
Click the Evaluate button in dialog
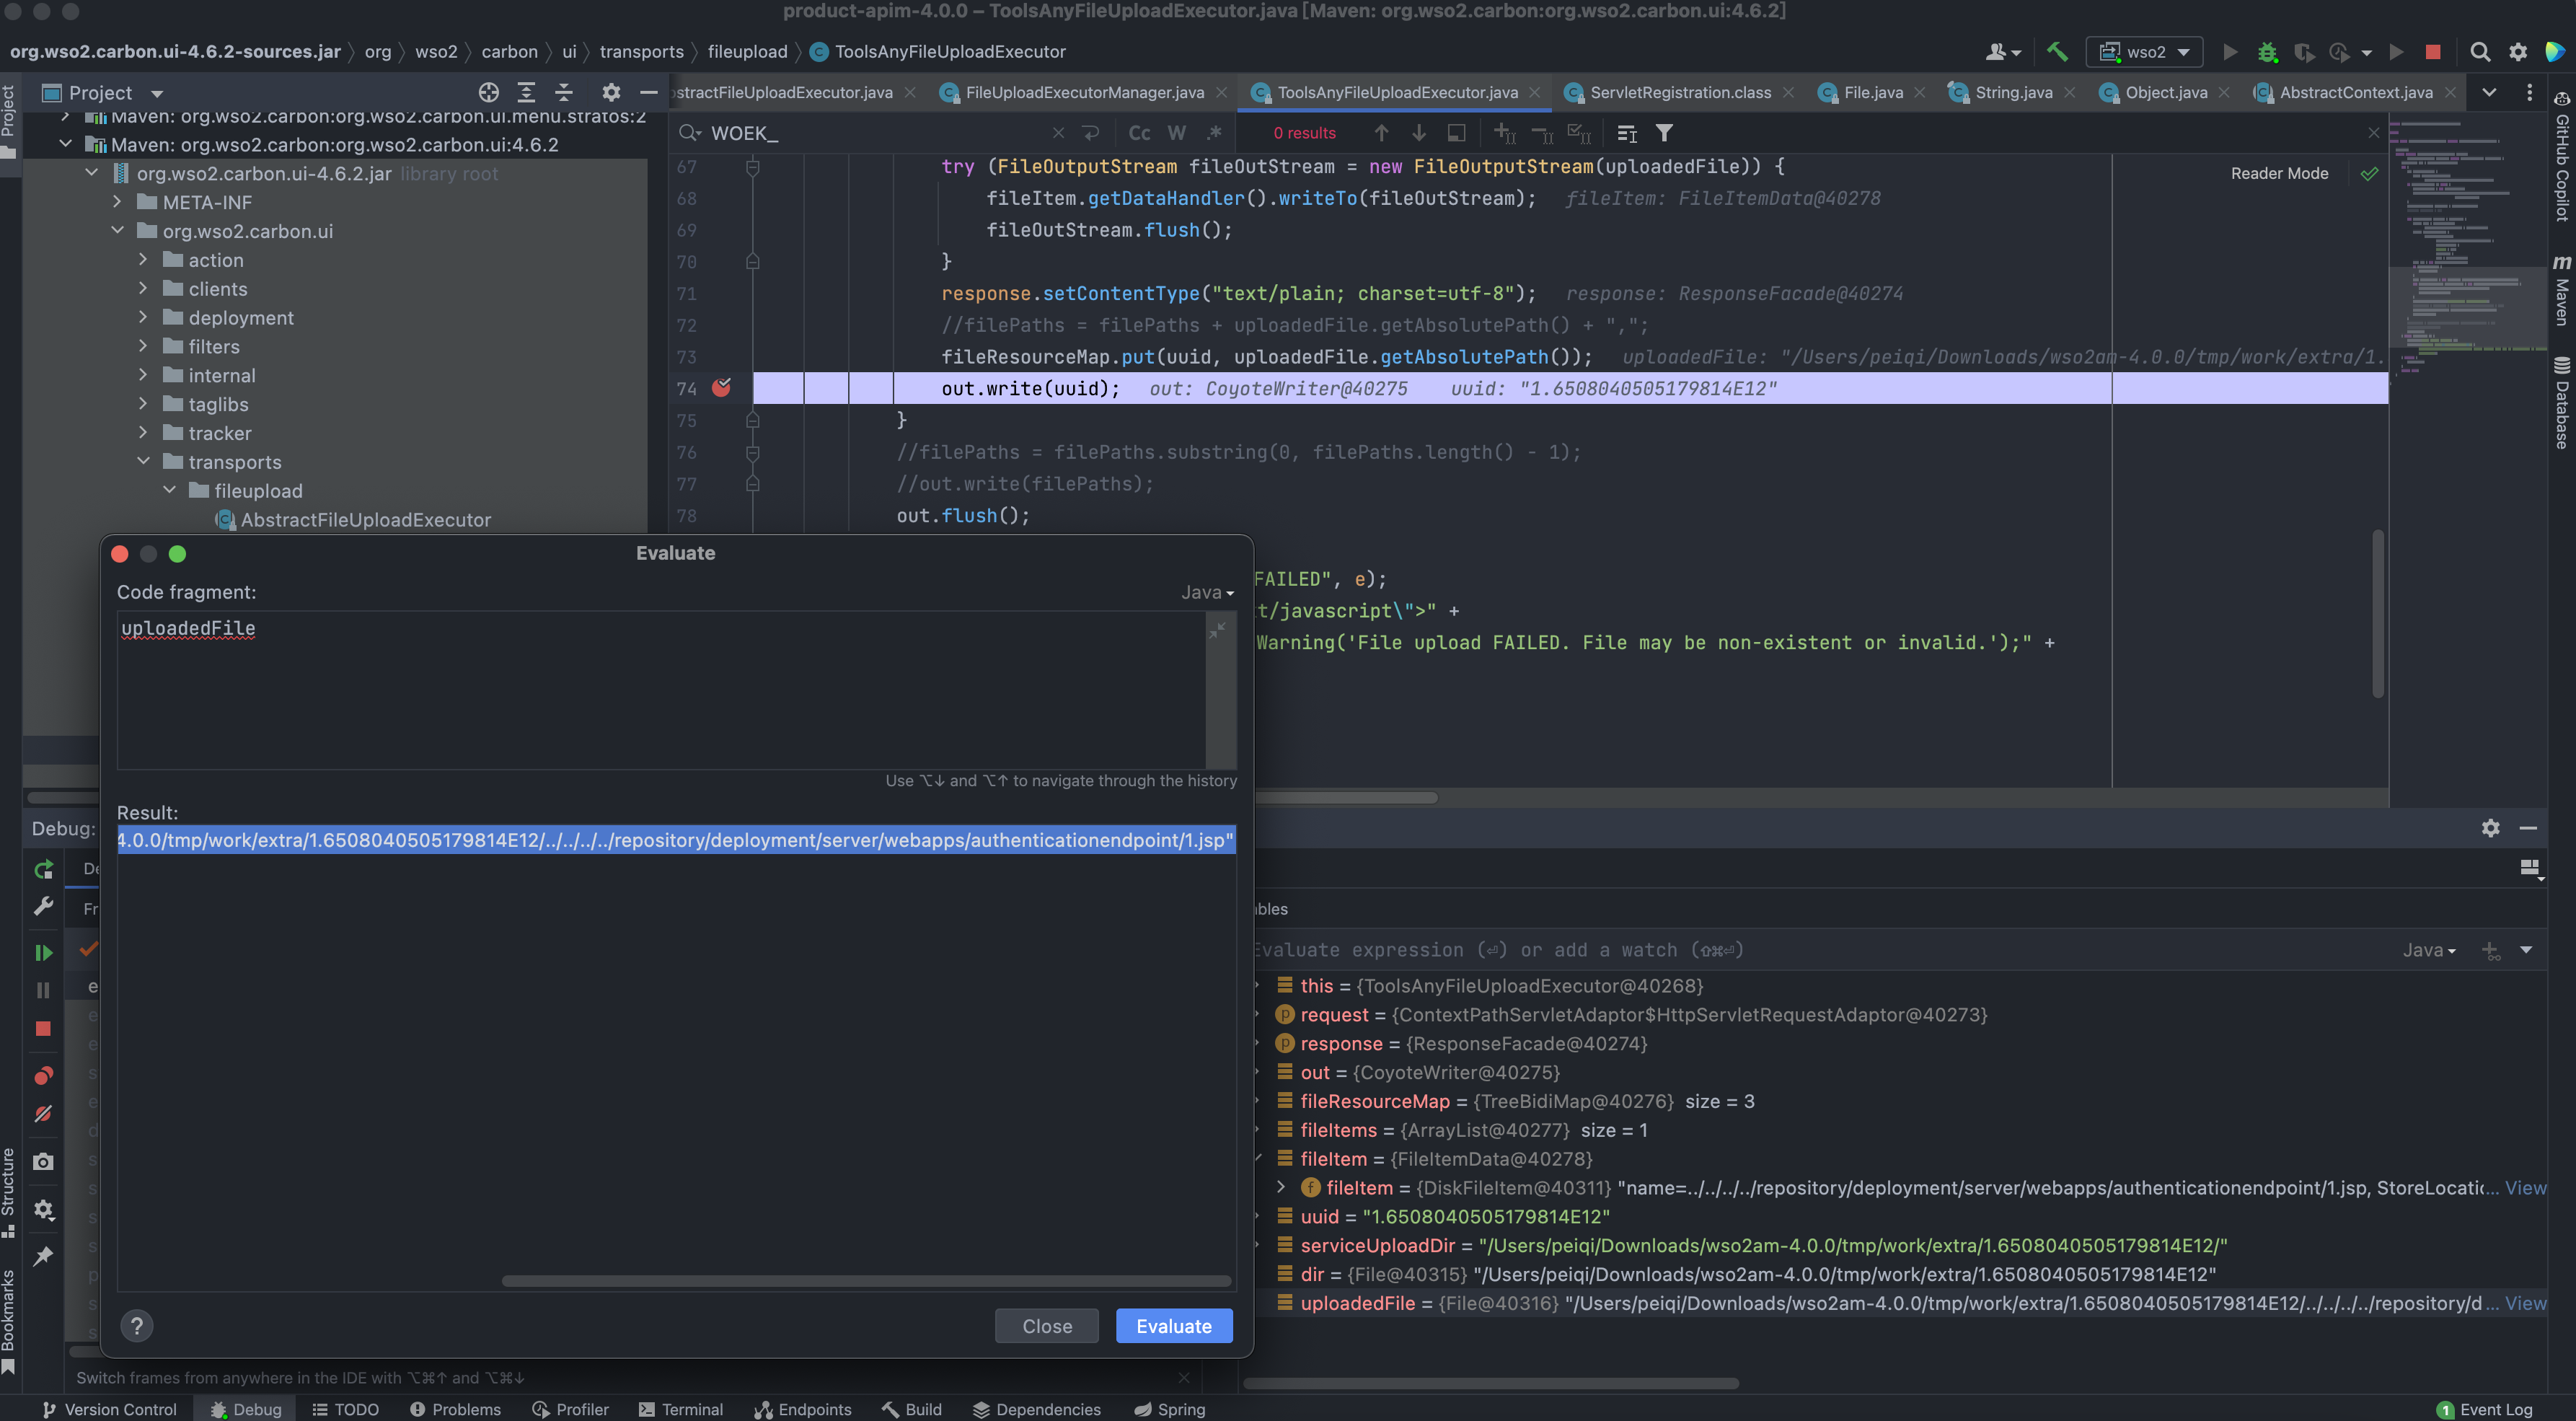point(1173,1326)
